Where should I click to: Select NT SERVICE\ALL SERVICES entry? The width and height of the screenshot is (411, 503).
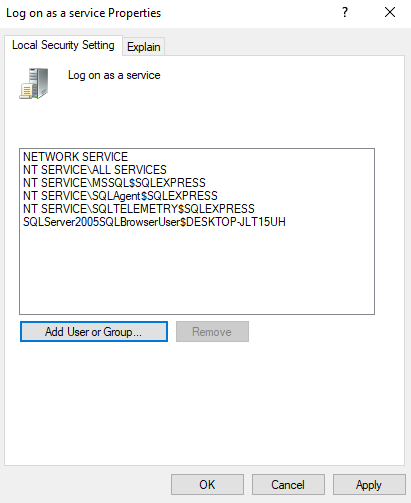click(x=95, y=170)
